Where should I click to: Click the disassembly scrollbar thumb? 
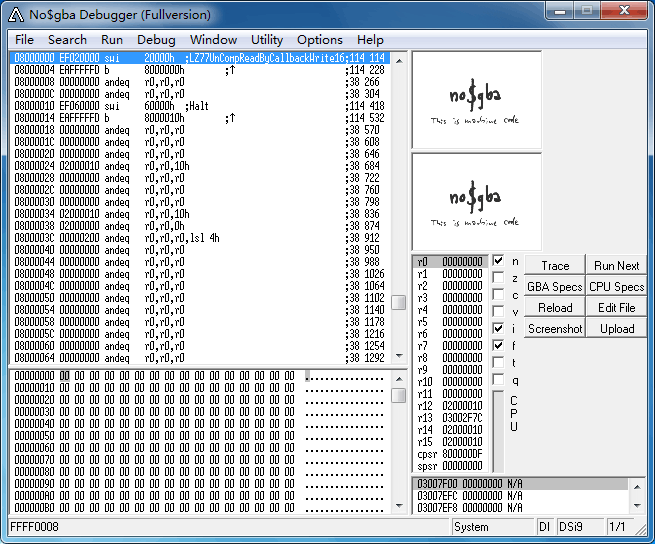[399, 303]
